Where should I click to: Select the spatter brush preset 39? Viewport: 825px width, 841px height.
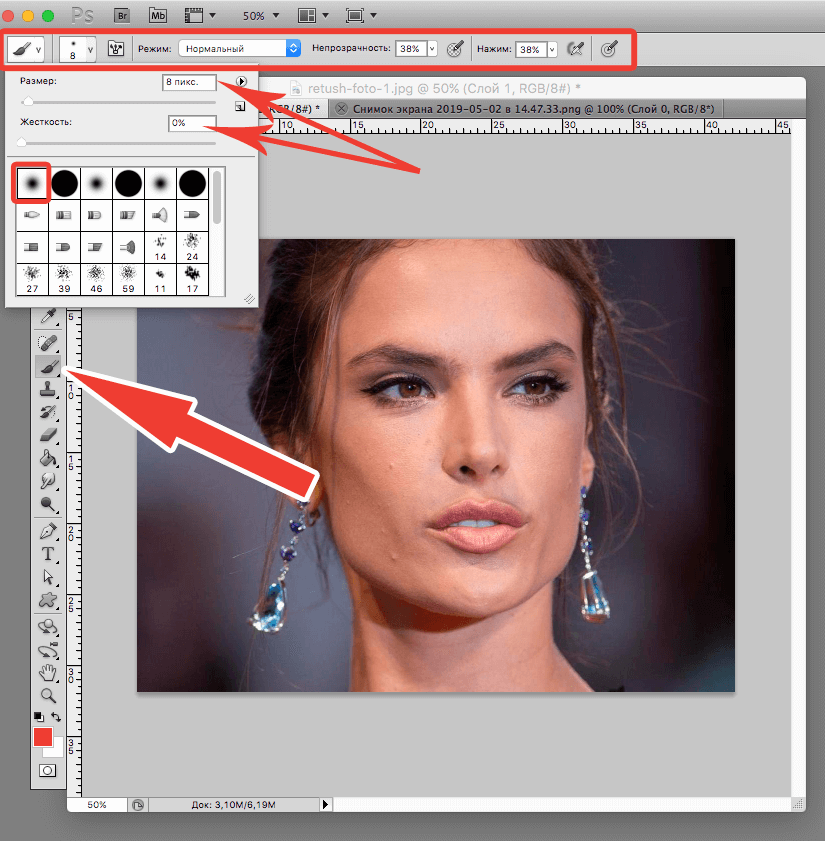point(64,279)
